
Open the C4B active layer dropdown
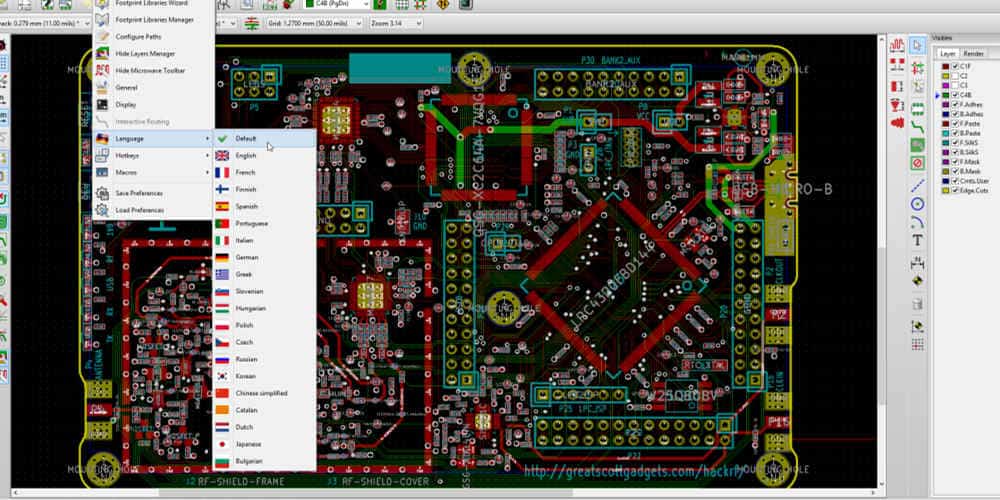click(337, 4)
